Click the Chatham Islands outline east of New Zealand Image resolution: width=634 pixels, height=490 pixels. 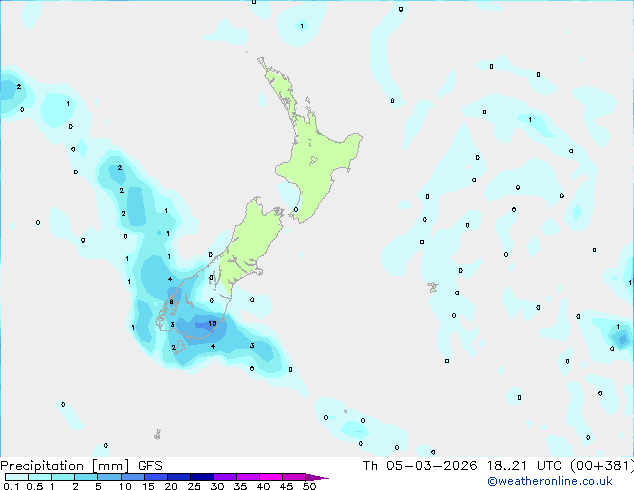433,287
